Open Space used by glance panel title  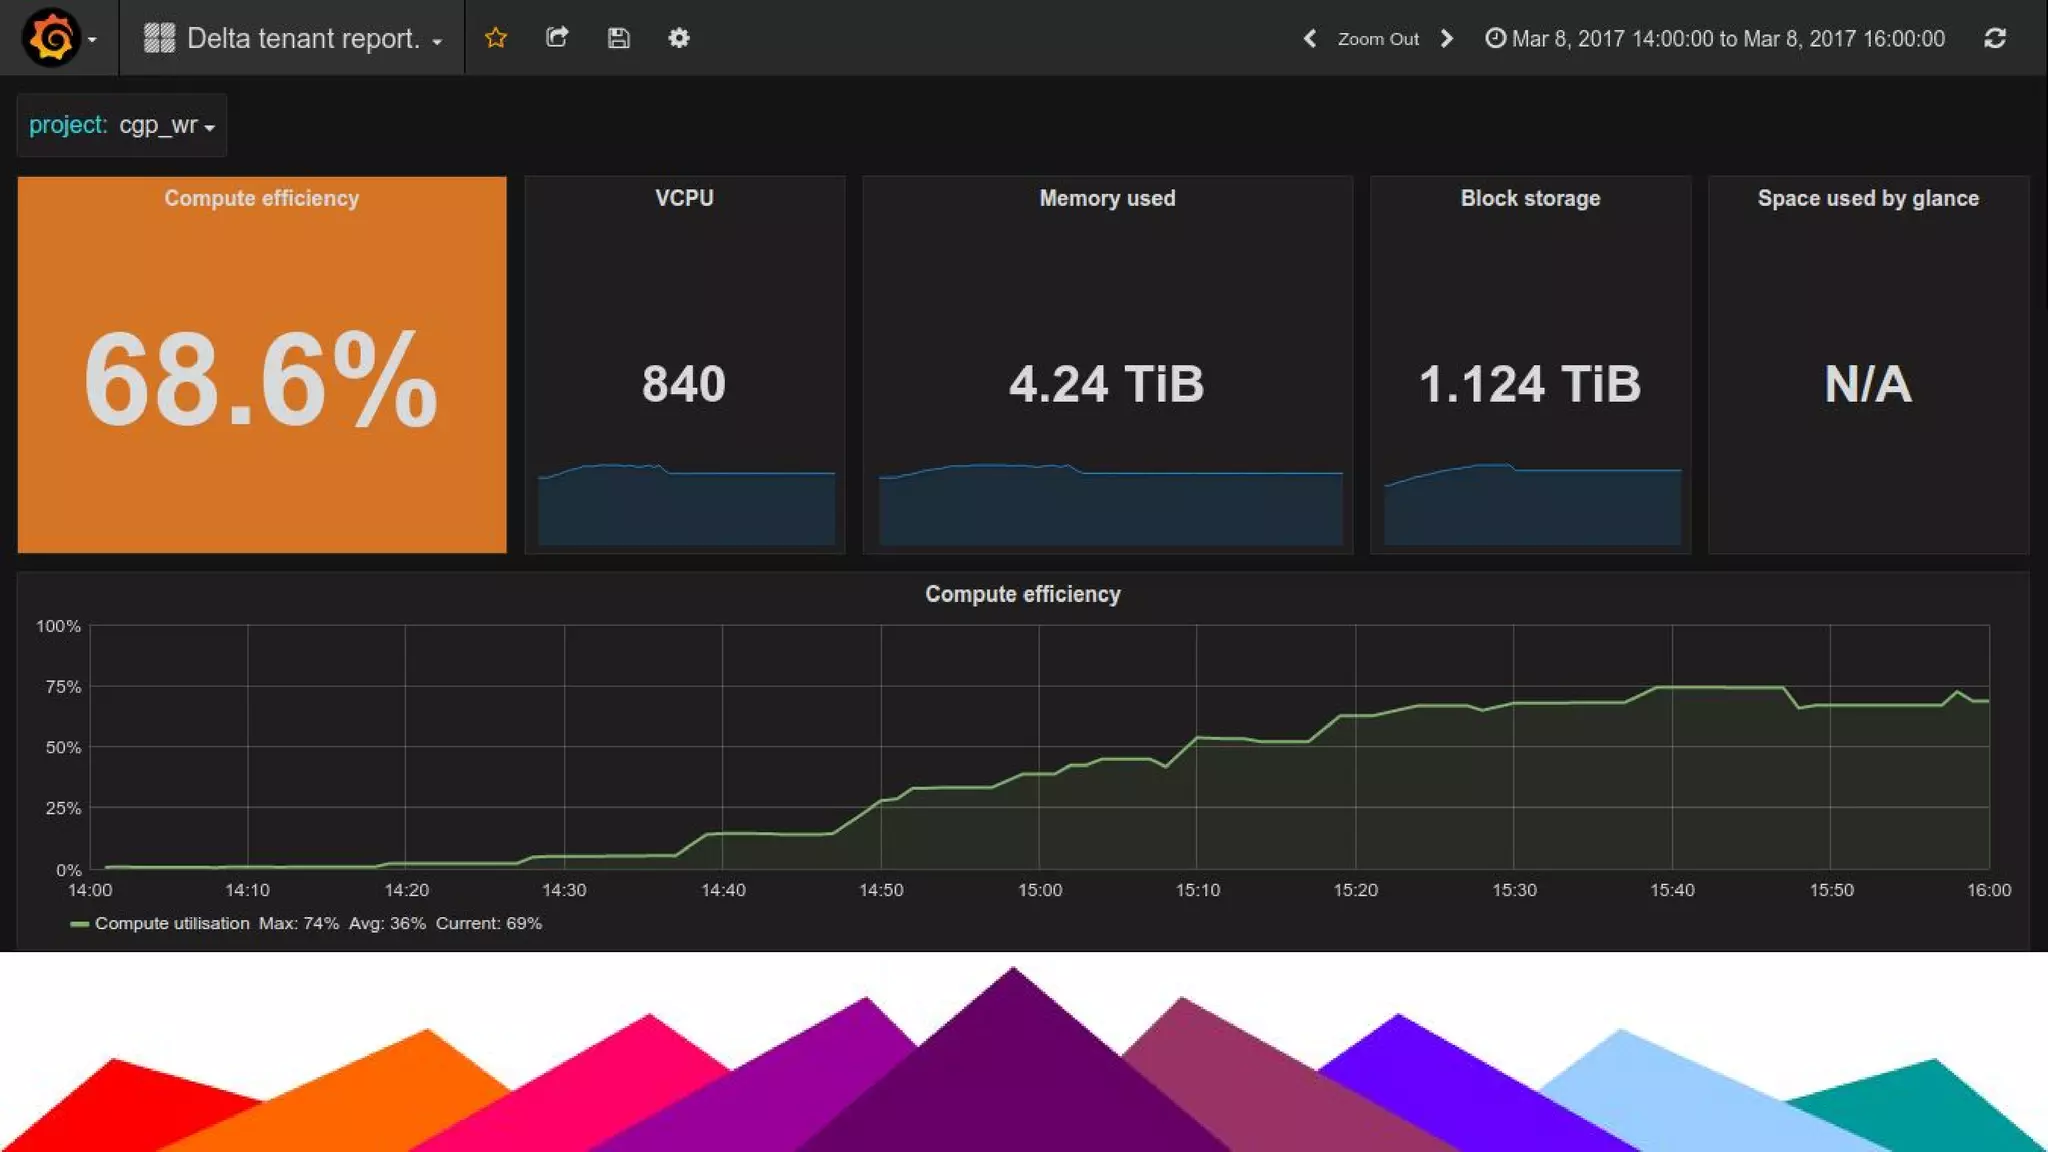tap(1868, 198)
